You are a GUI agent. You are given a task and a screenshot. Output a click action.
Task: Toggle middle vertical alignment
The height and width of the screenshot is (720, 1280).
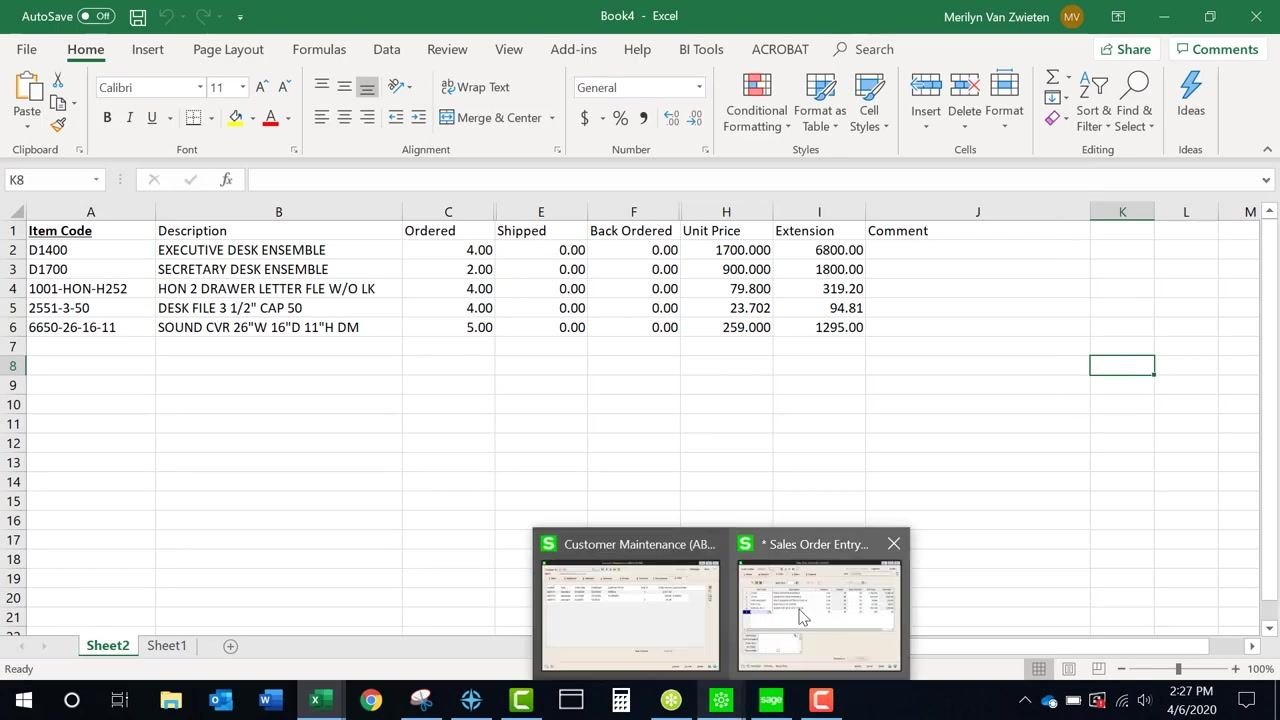tap(344, 87)
